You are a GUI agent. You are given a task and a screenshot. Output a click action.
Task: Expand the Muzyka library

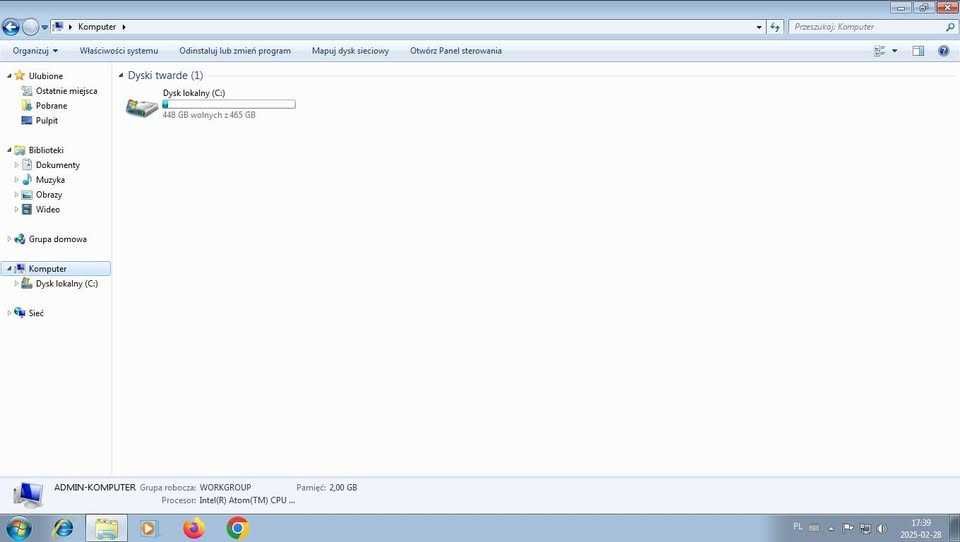click(17, 179)
